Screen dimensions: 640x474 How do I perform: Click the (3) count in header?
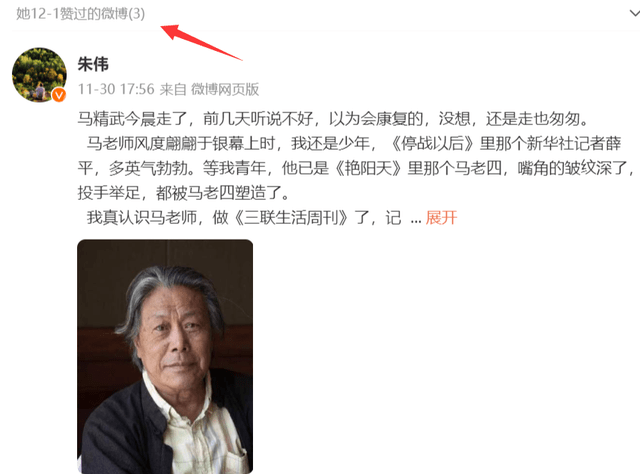click(137, 14)
